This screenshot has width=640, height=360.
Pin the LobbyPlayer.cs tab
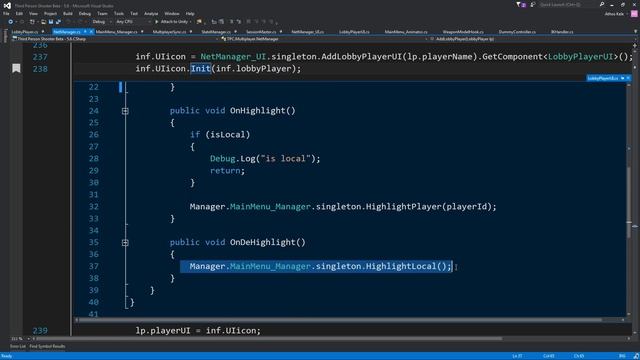(x=43, y=31)
